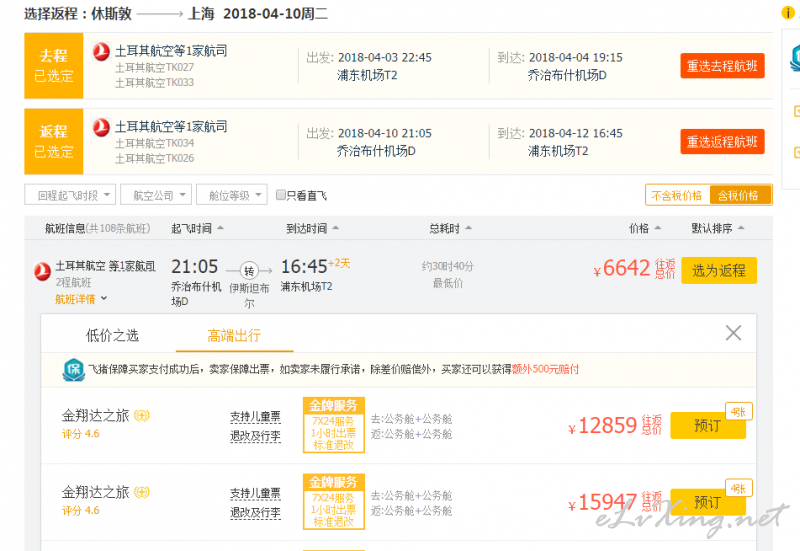Click the 去程 已选定 orange label
The image size is (800, 551).
coord(54,66)
